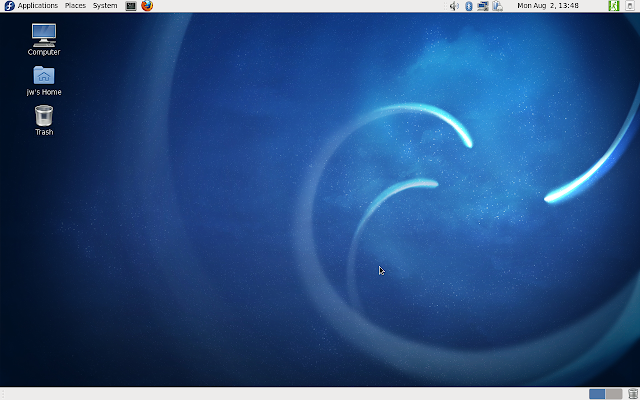Viewport: 640px width, 400px height.
Task: Click the network connection tray icon
Action: [x=483, y=6]
